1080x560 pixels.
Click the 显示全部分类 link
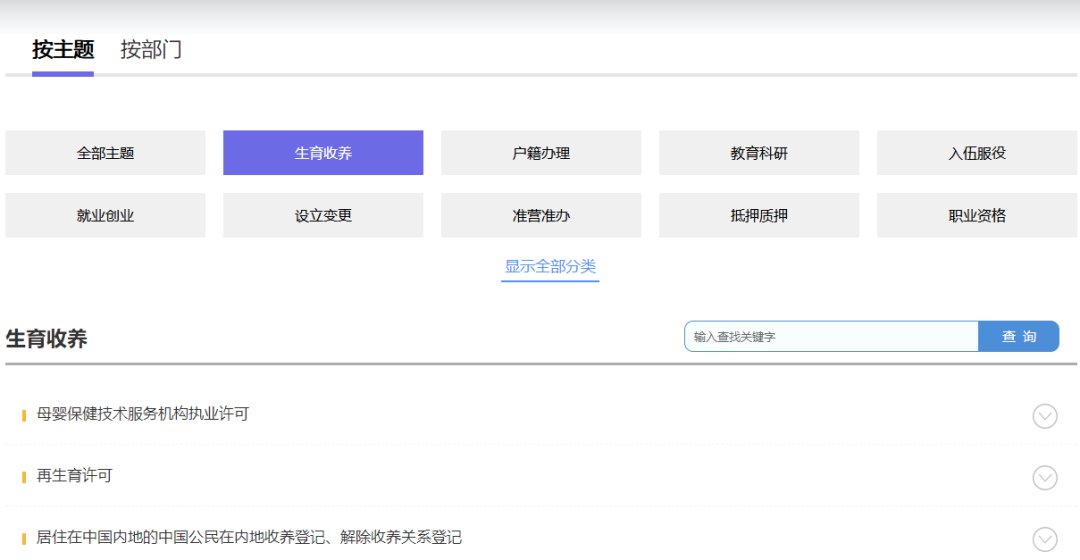coord(550,267)
